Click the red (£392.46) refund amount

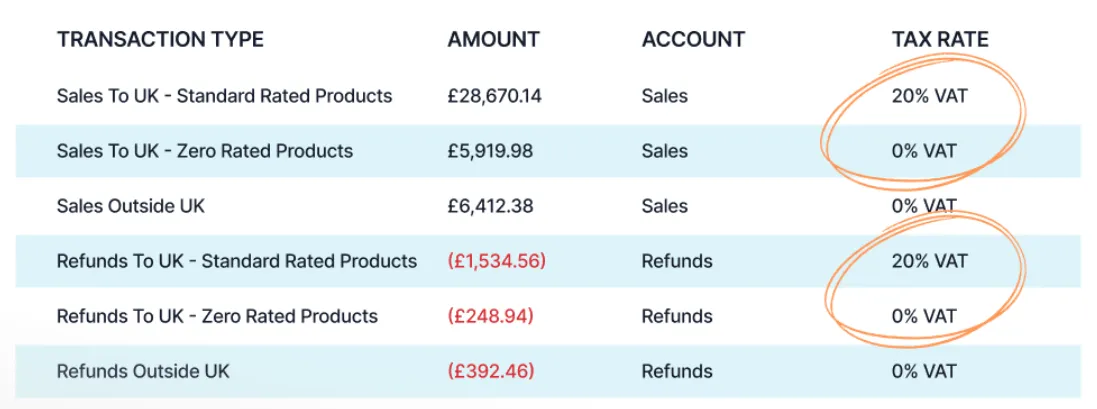click(x=490, y=371)
